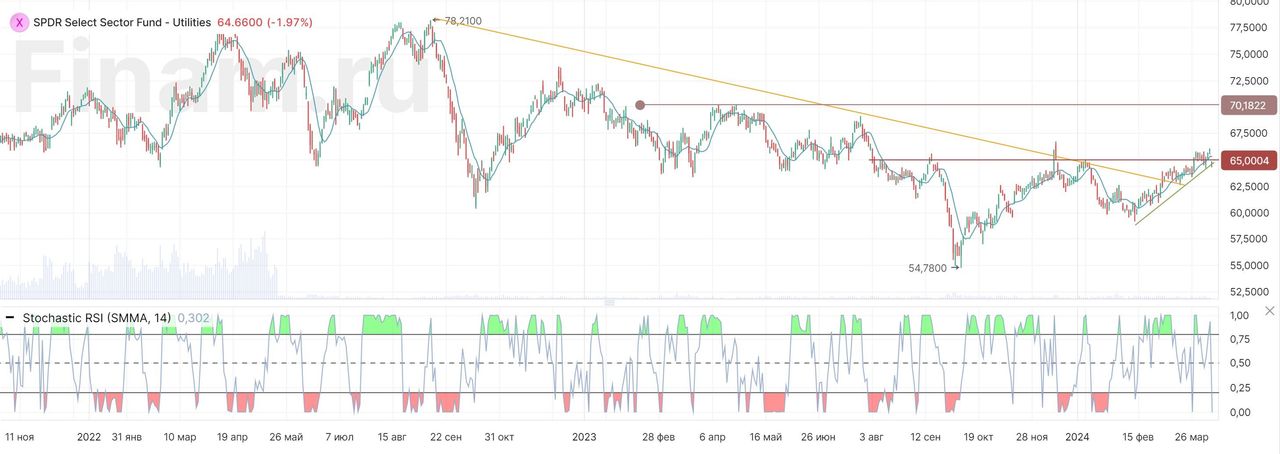Click the 26 мар date label
The image size is (1280, 454).
[1191, 437]
